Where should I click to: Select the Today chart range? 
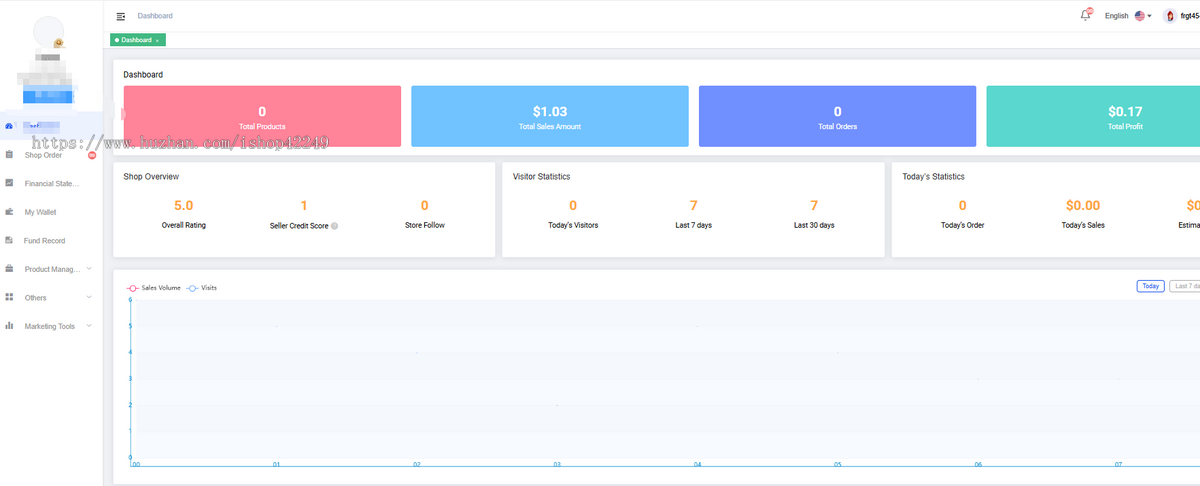1151,286
